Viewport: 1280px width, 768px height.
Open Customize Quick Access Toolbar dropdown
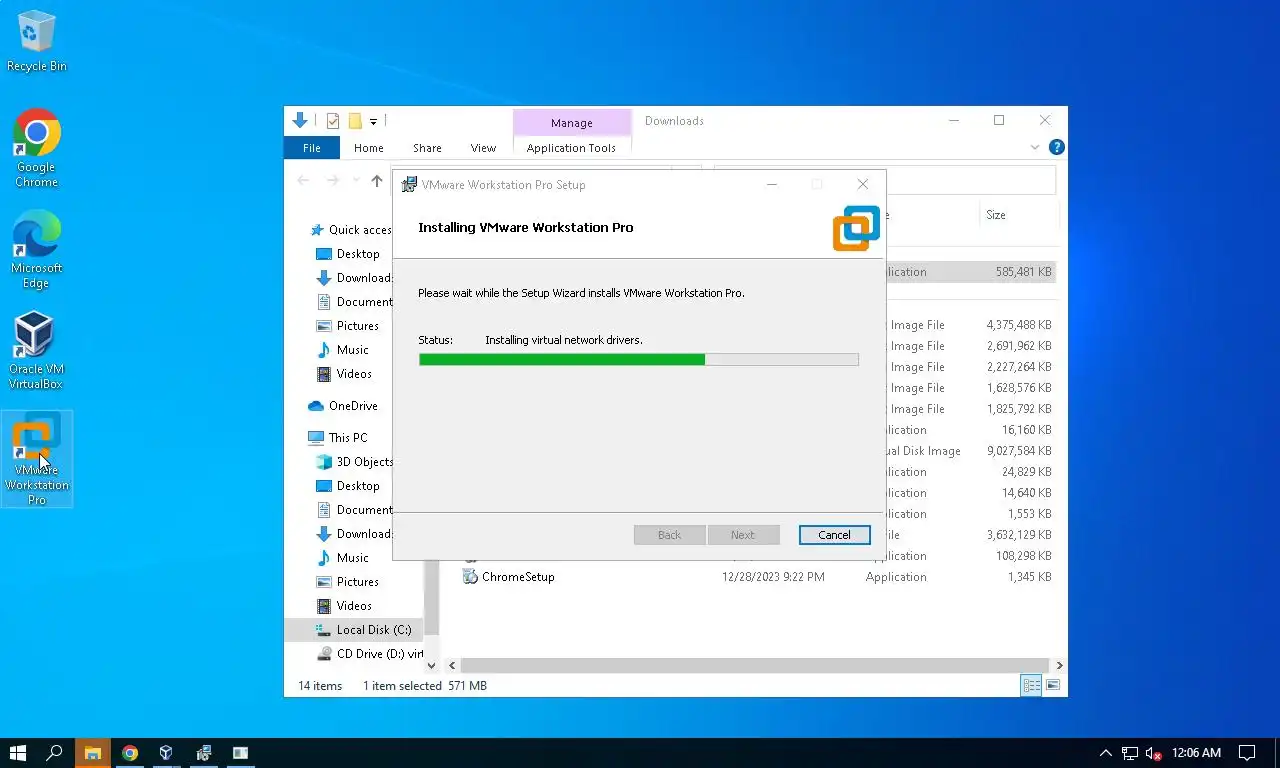(373, 122)
